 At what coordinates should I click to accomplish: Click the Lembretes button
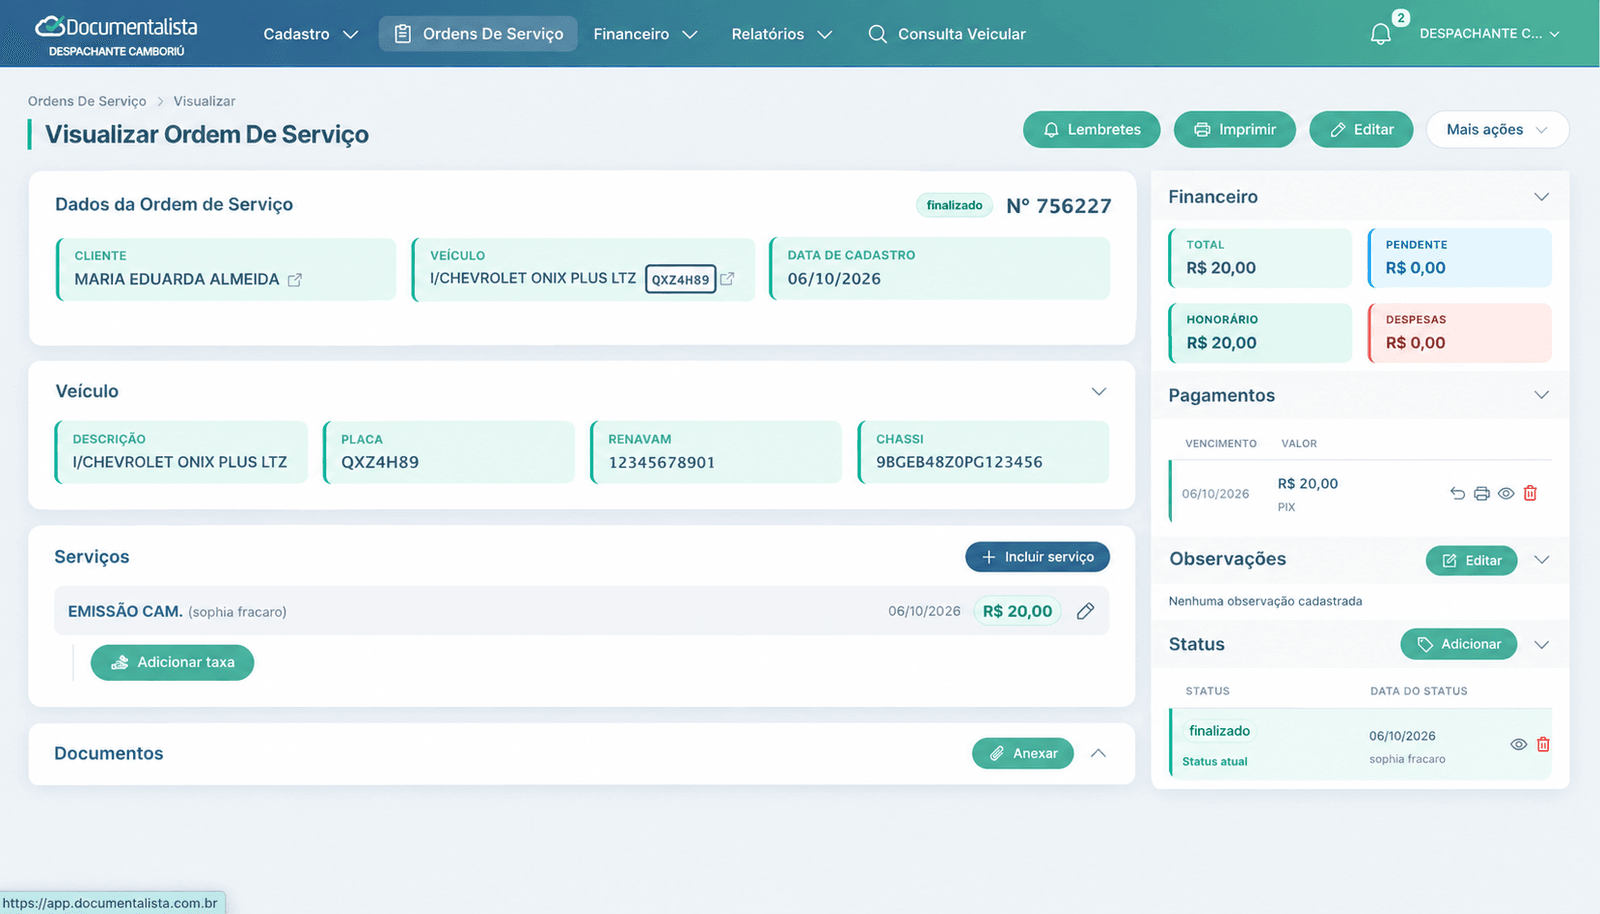pyautogui.click(x=1091, y=129)
